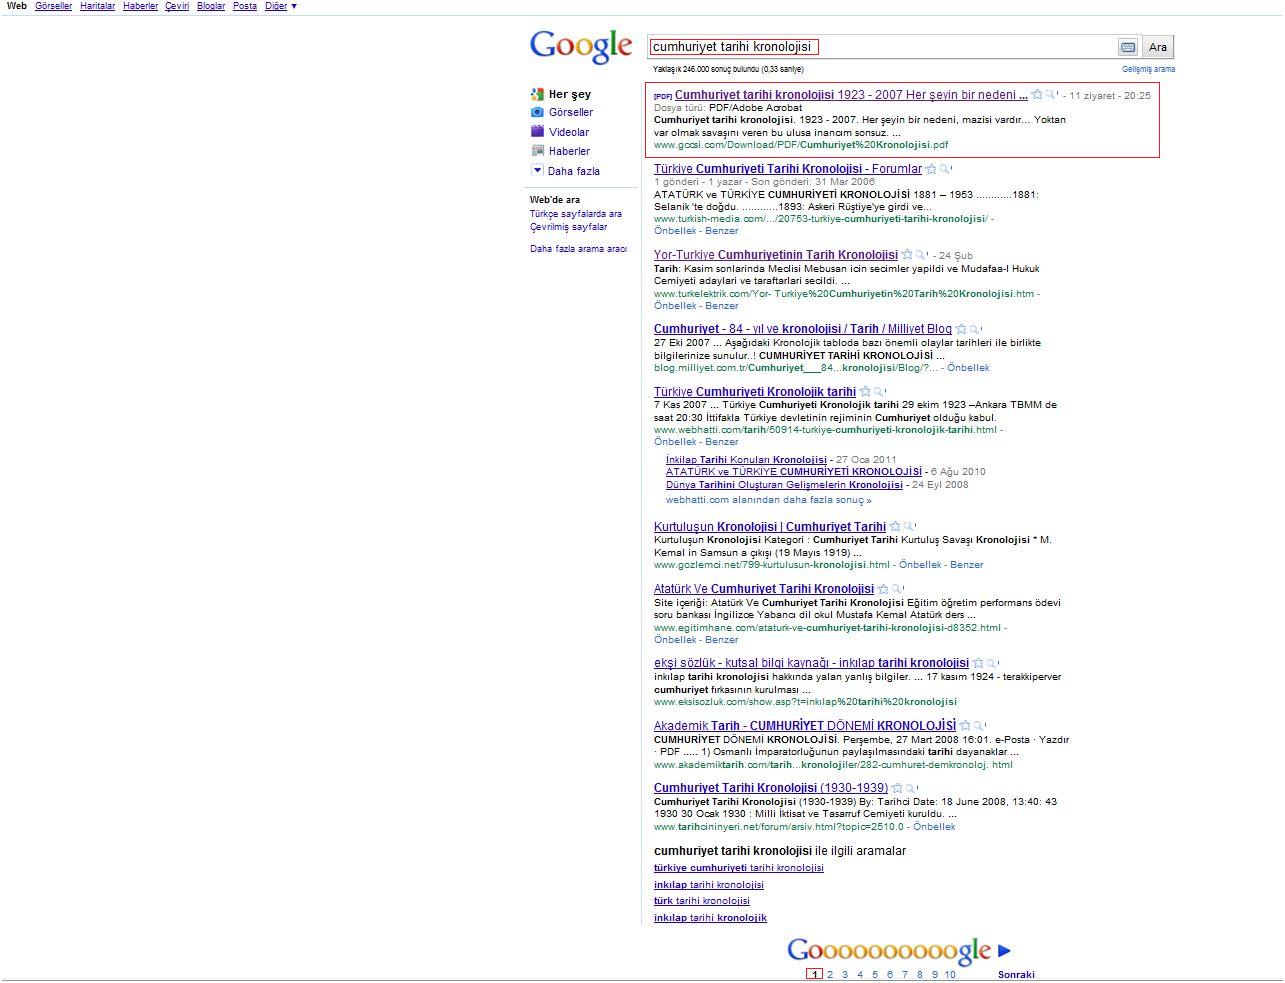Expand 'Daha fazla' in left sidebar
The image size is (1285, 983).
point(566,171)
